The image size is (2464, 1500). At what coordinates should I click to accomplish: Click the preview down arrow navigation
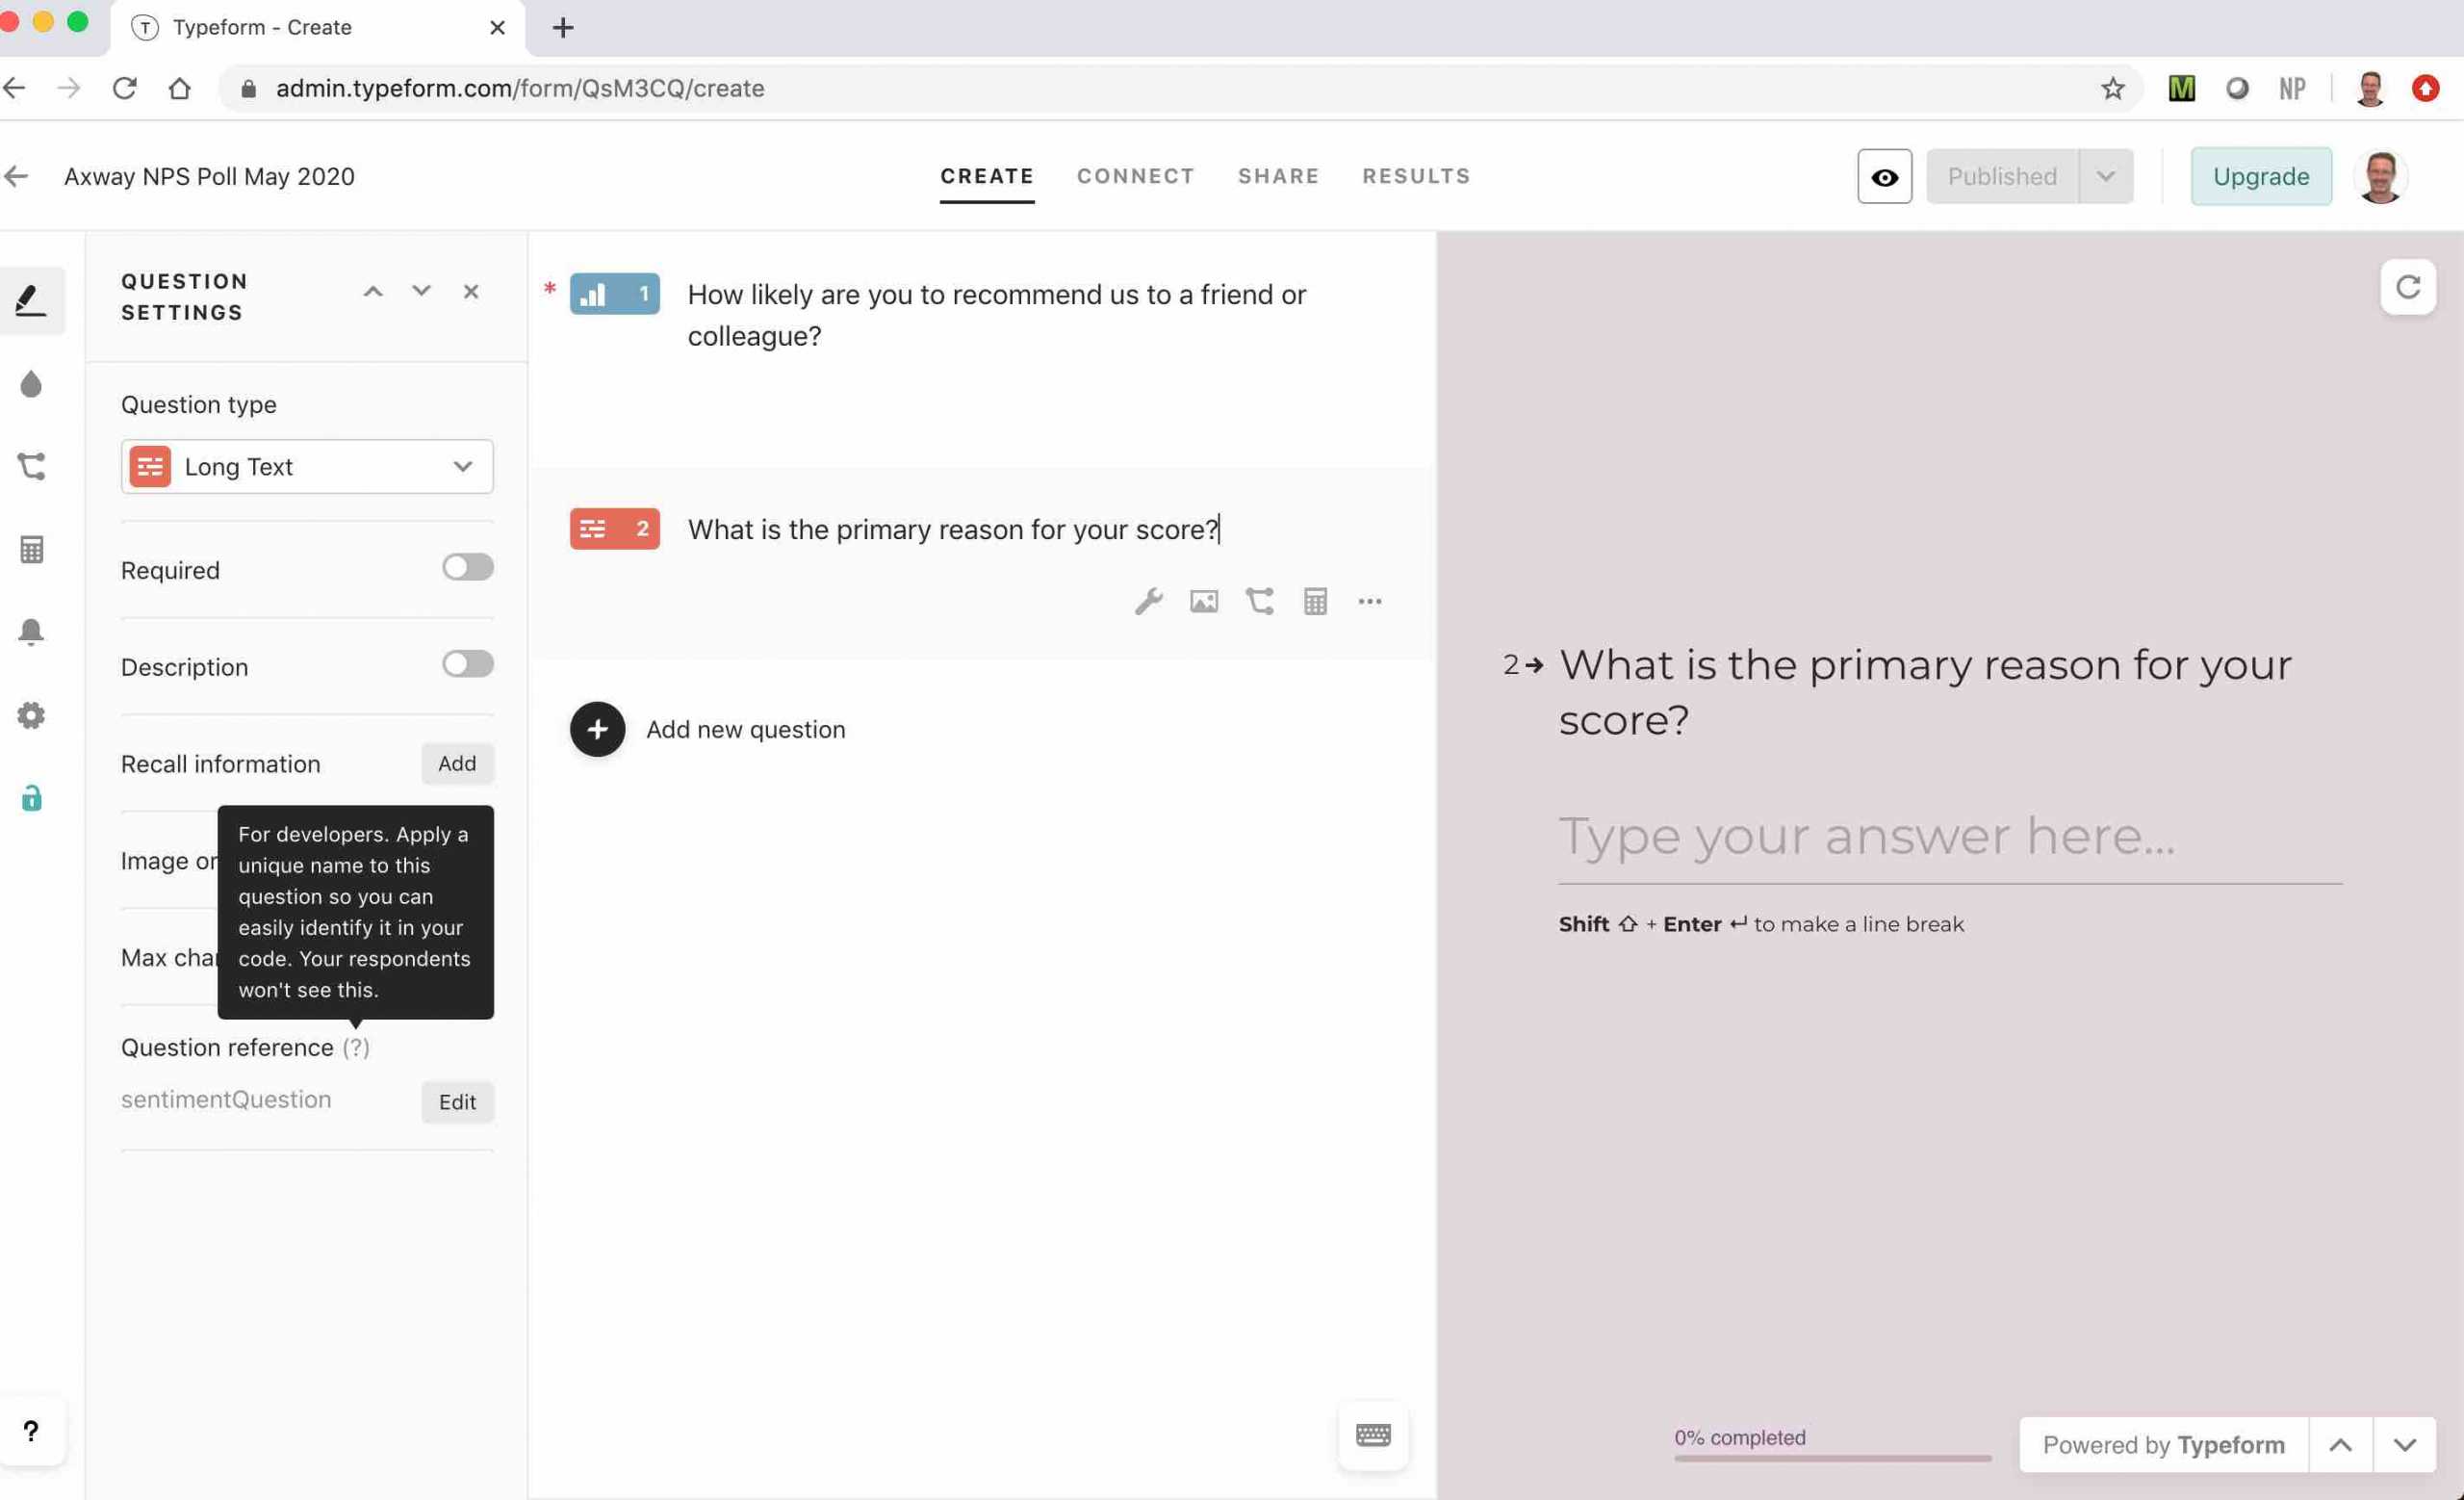tap(2404, 1445)
